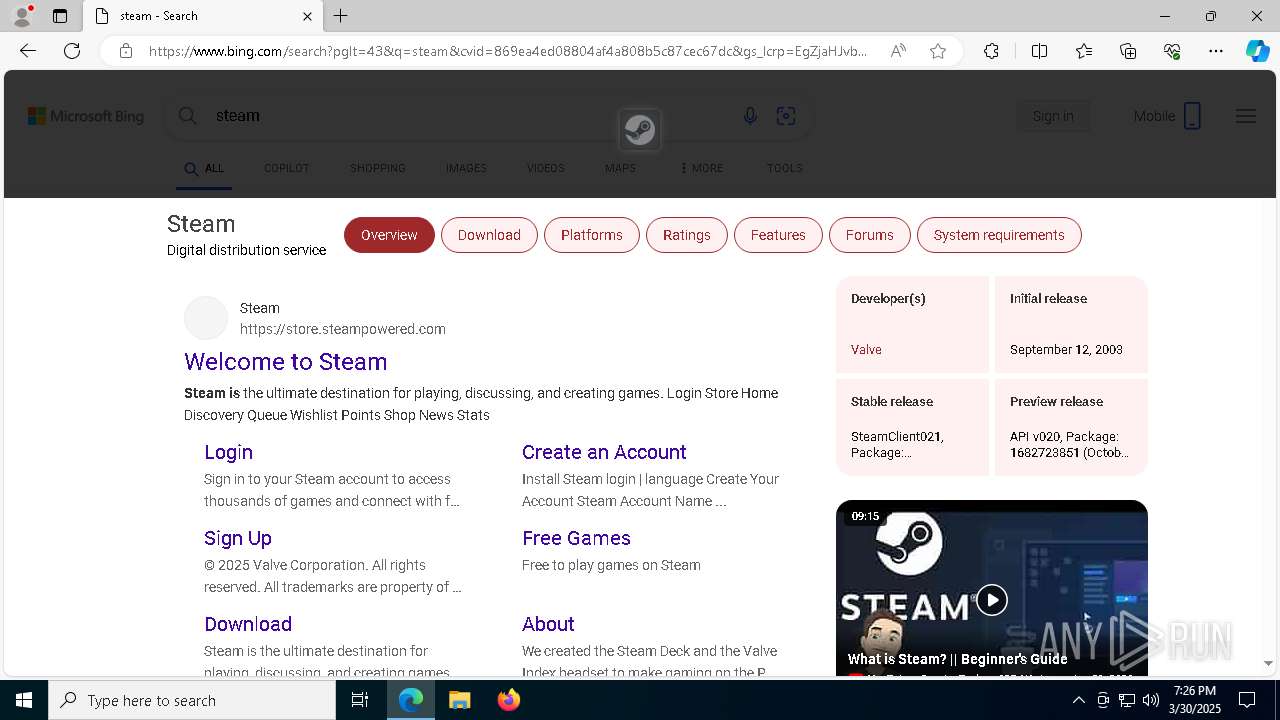
Task: Expand the MORE menu
Action: [702, 168]
